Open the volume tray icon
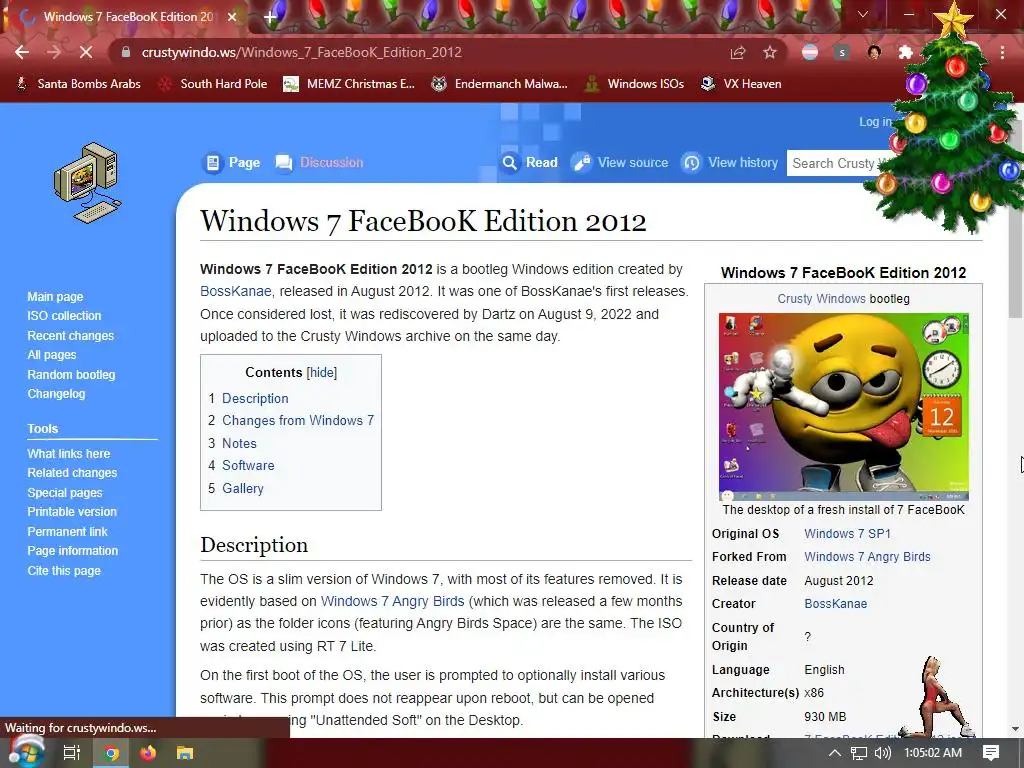The height and width of the screenshot is (768, 1024). pos(882,753)
